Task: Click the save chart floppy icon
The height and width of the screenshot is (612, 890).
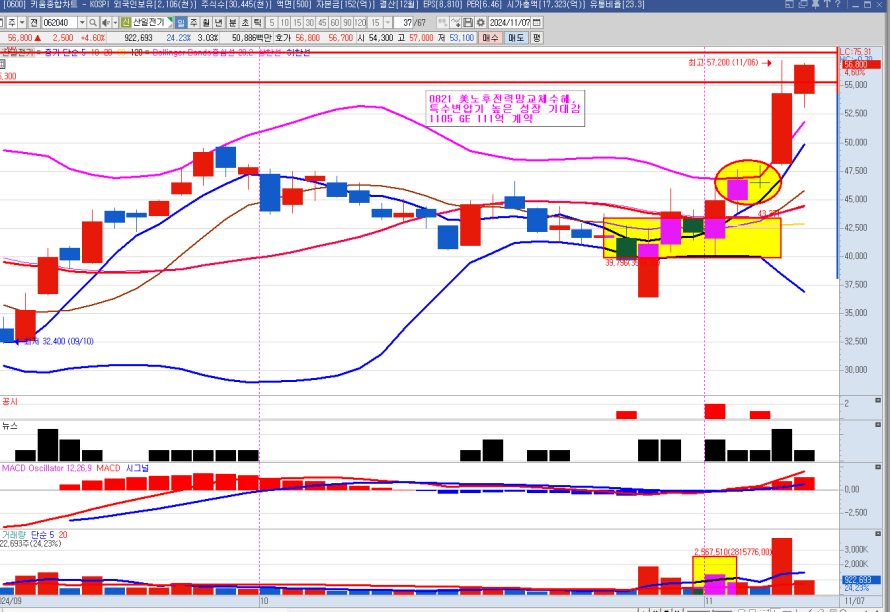Action: [x=468, y=23]
